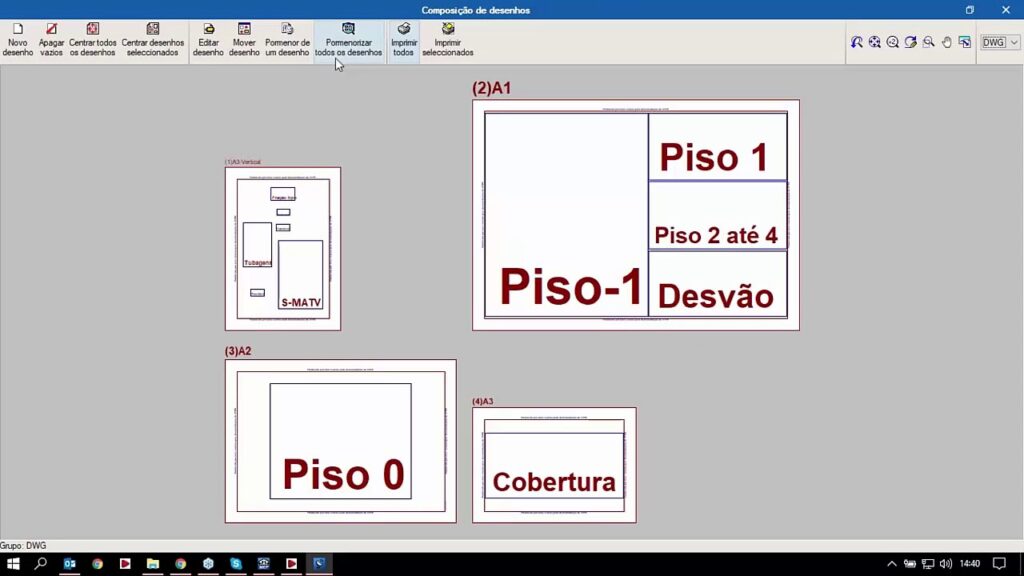Click the Novo desenho toolbar button
Screen dimensions: 1024x576
coord(17,39)
